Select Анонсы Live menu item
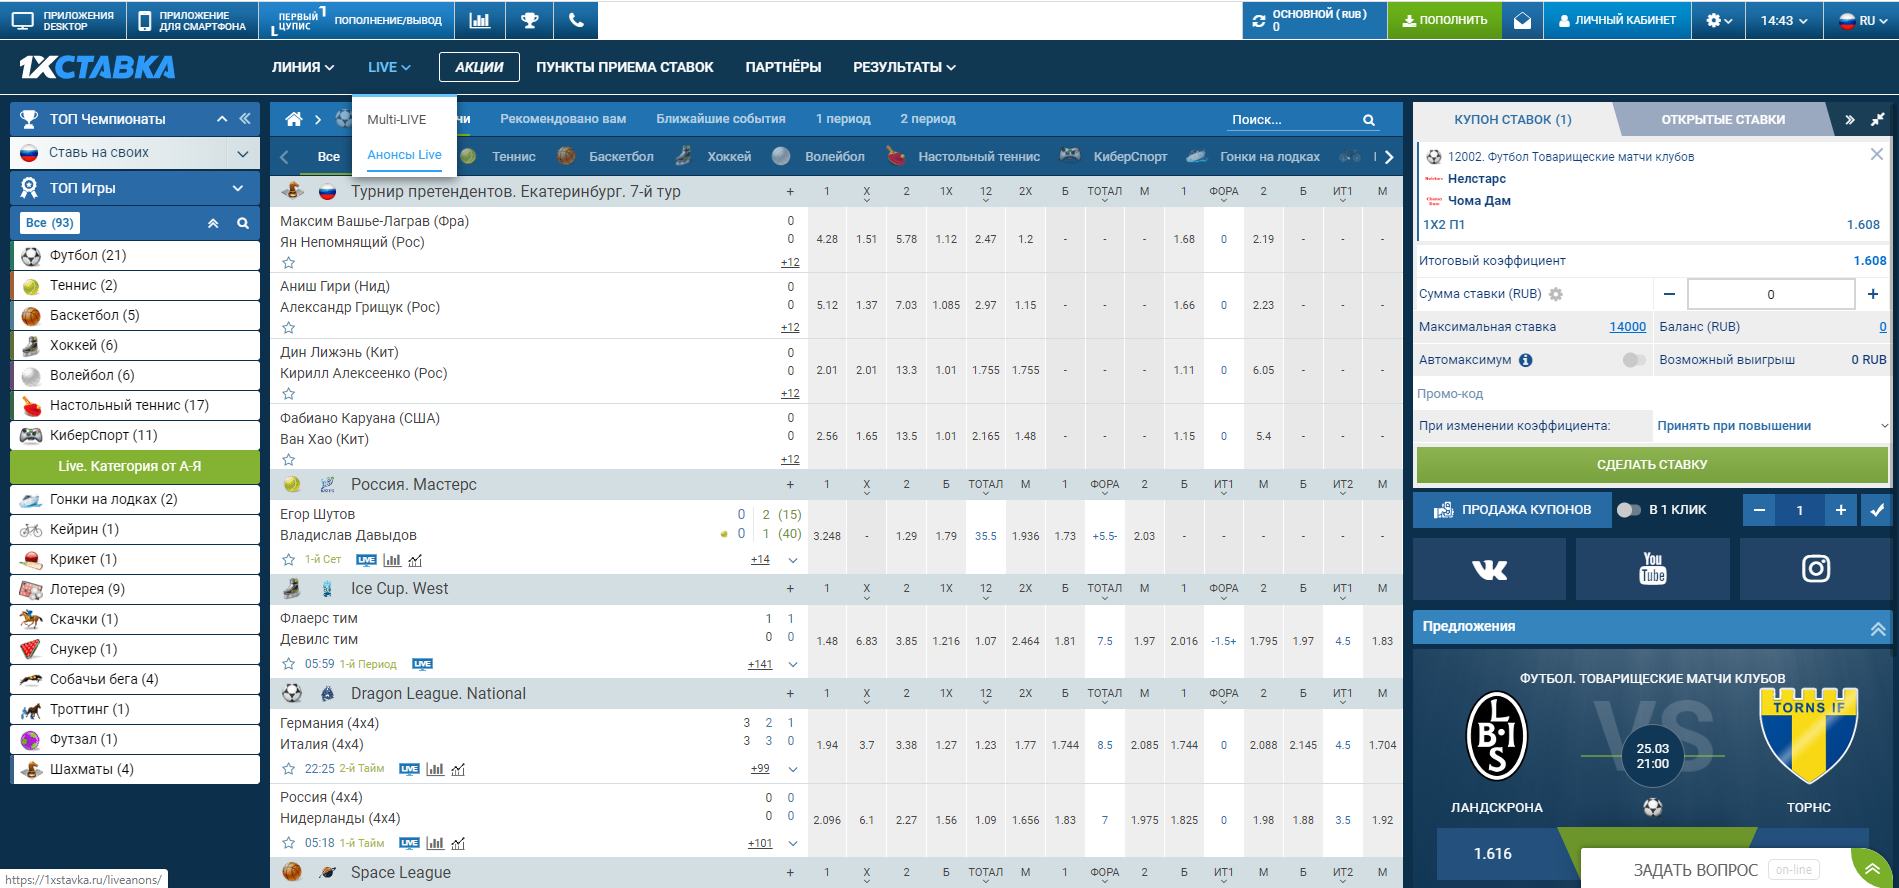 (404, 155)
